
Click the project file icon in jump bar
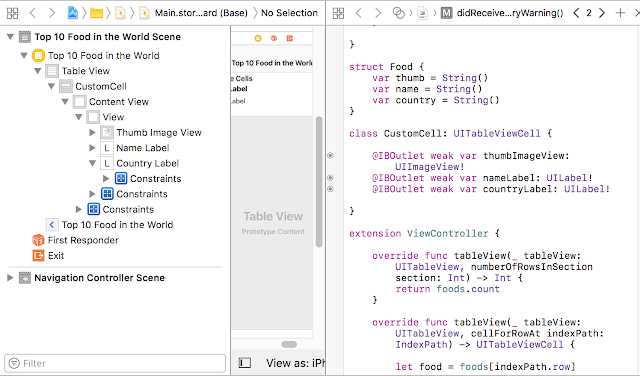pos(73,13)
